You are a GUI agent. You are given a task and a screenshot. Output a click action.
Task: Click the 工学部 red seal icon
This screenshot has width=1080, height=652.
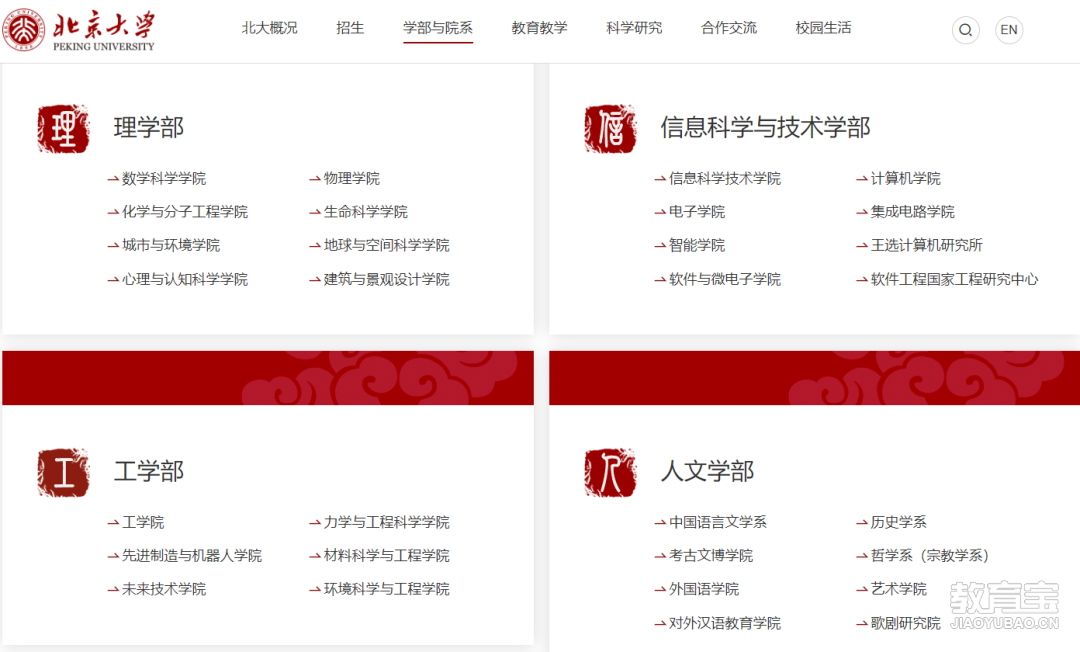pyautogui.click(x=63, y=472)
